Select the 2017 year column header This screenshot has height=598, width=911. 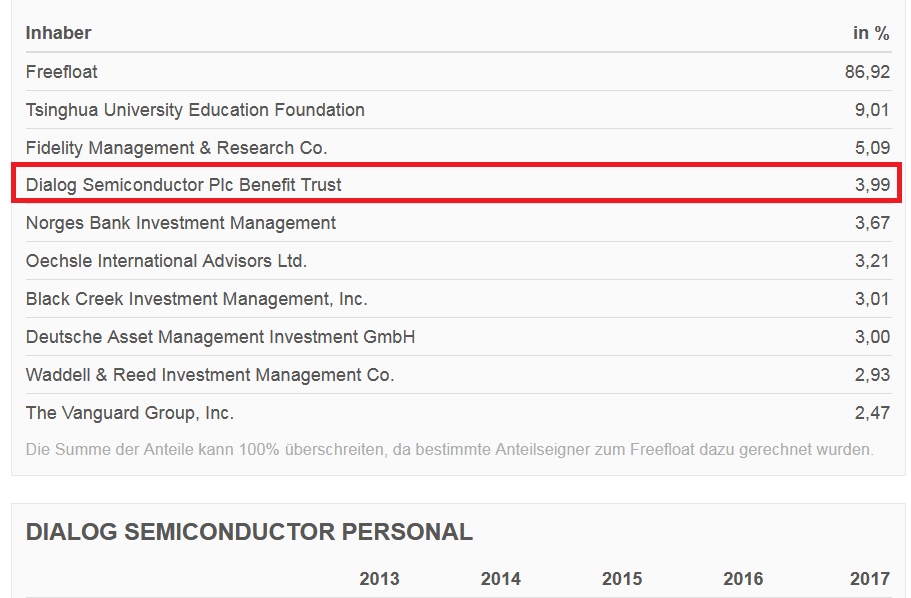869,579
